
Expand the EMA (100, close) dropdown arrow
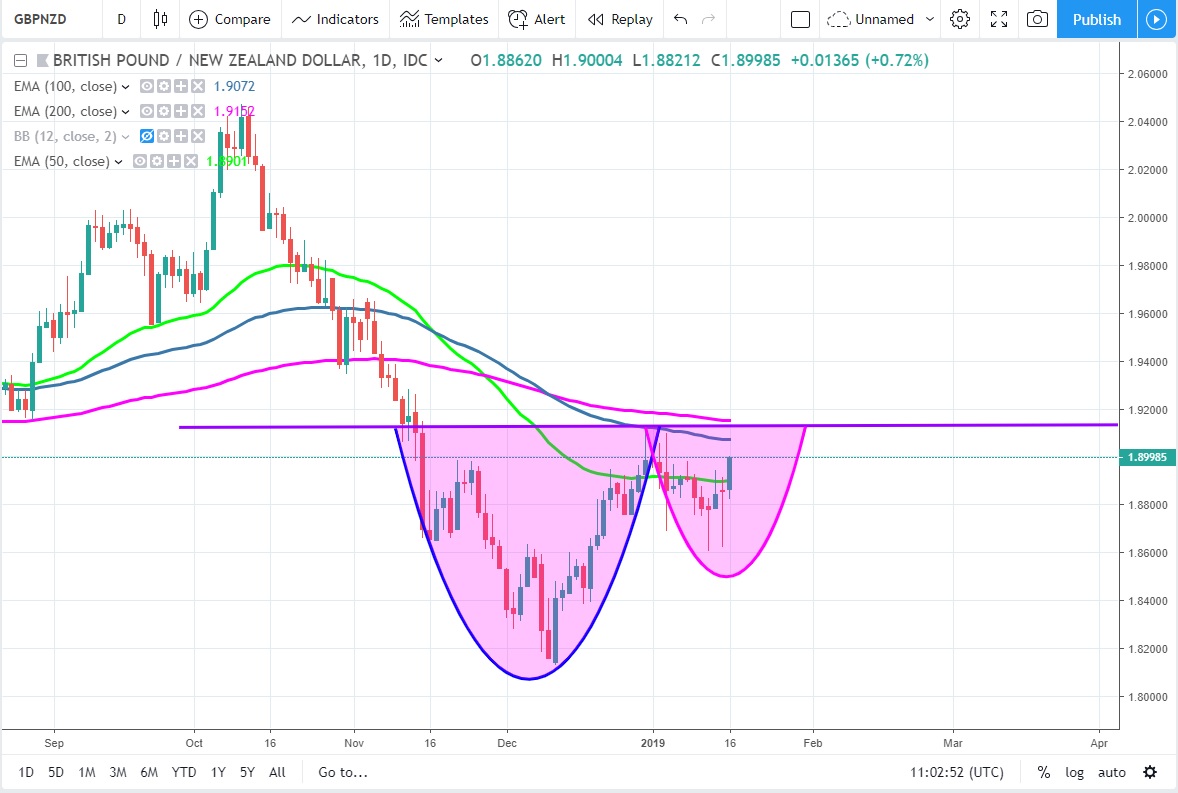[x=126, y=87]
